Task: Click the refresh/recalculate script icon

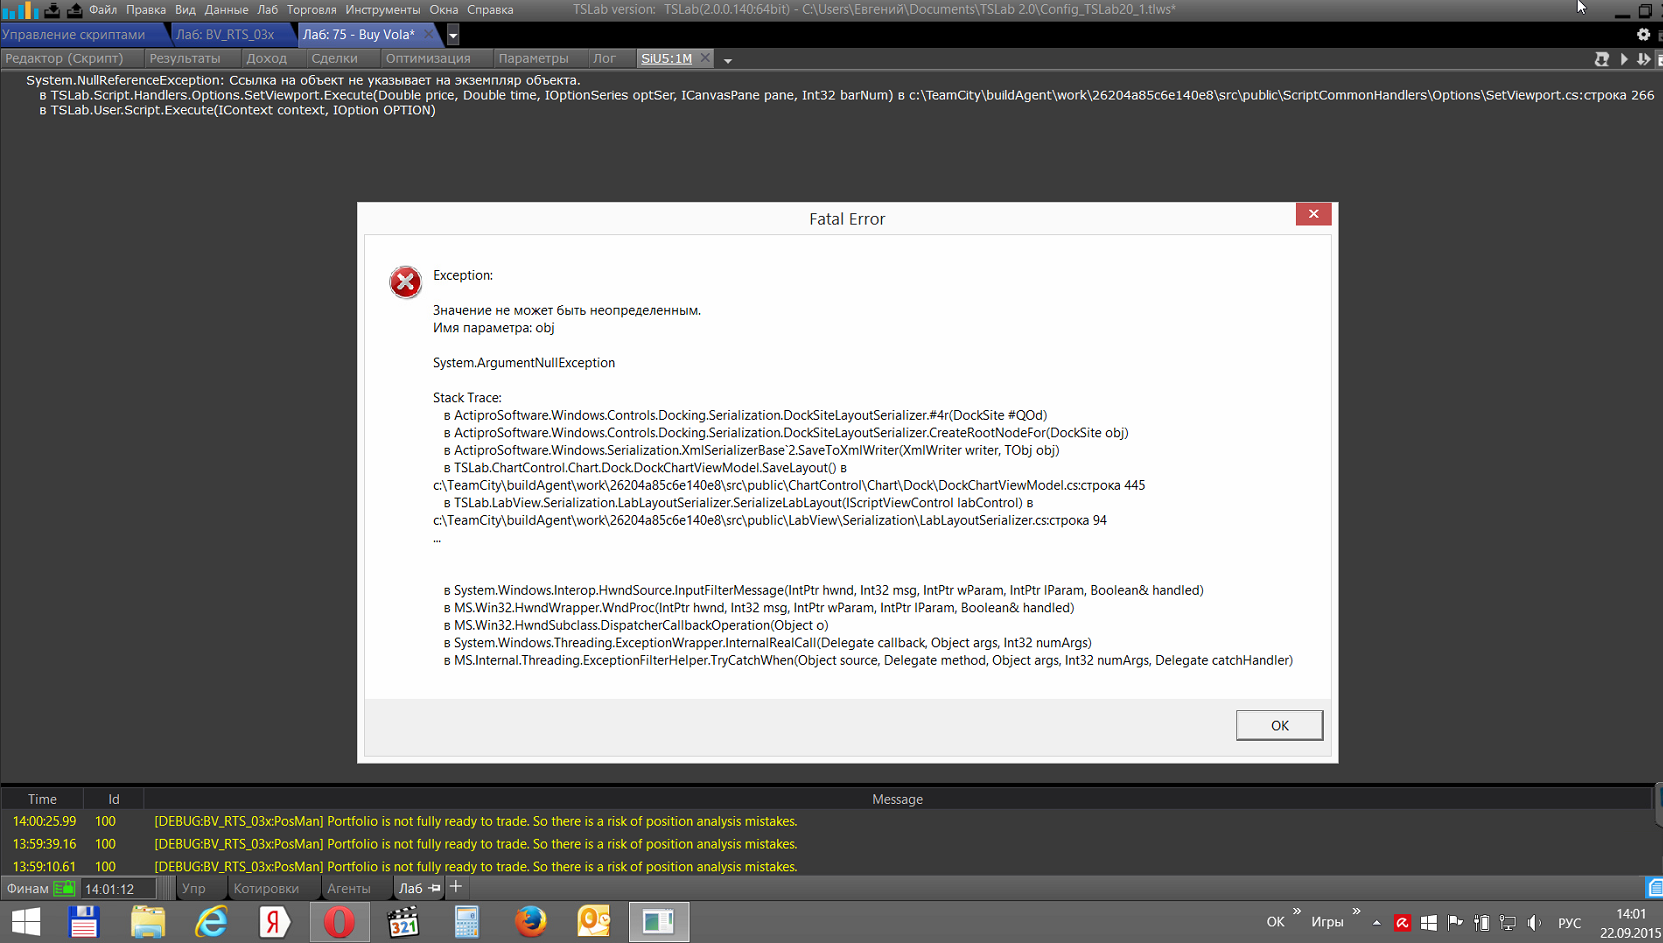Action: [x=1602, y=59]
